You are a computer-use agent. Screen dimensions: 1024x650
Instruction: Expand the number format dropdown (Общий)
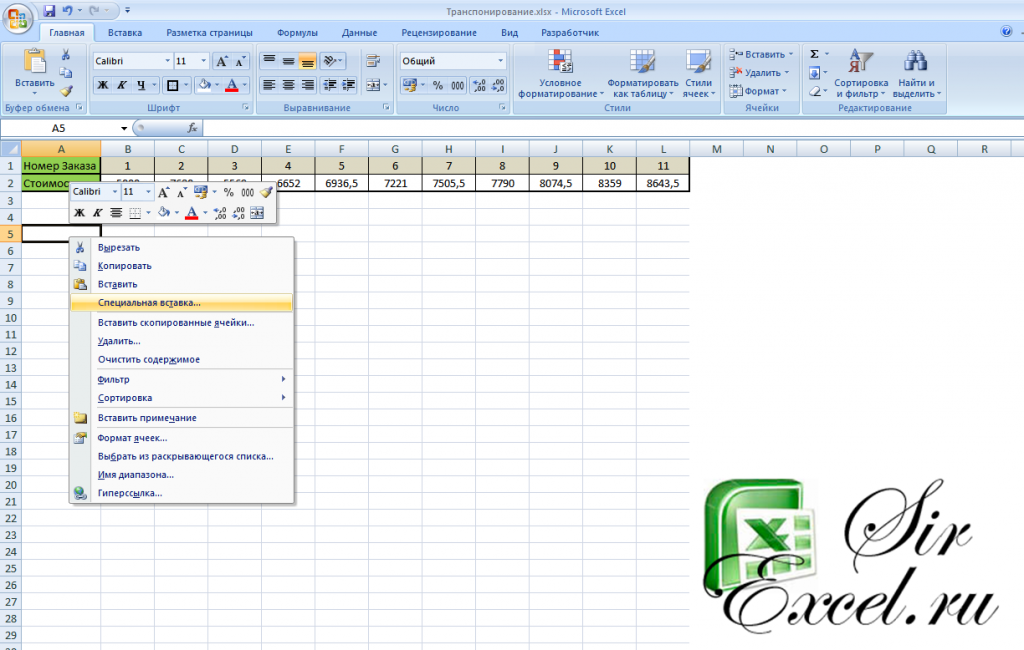click(501, 61)
